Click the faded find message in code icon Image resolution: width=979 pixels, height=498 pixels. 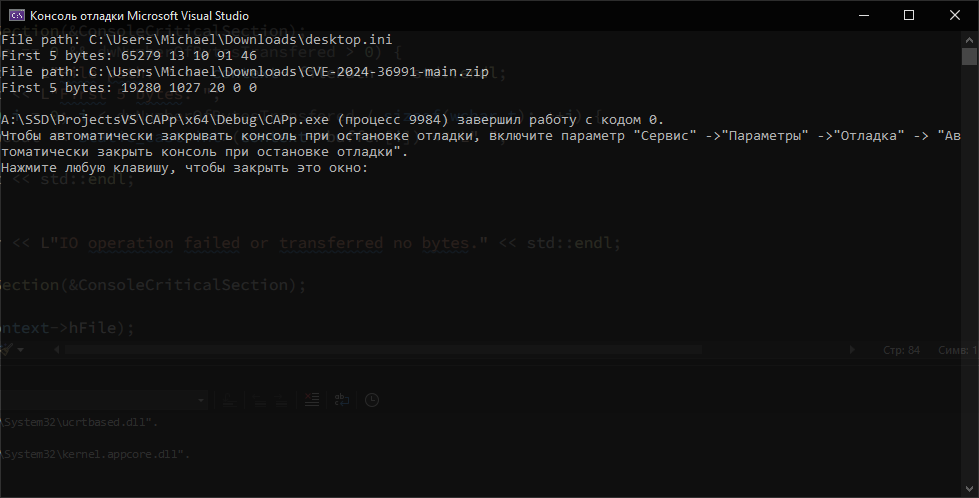click(229, 400)
